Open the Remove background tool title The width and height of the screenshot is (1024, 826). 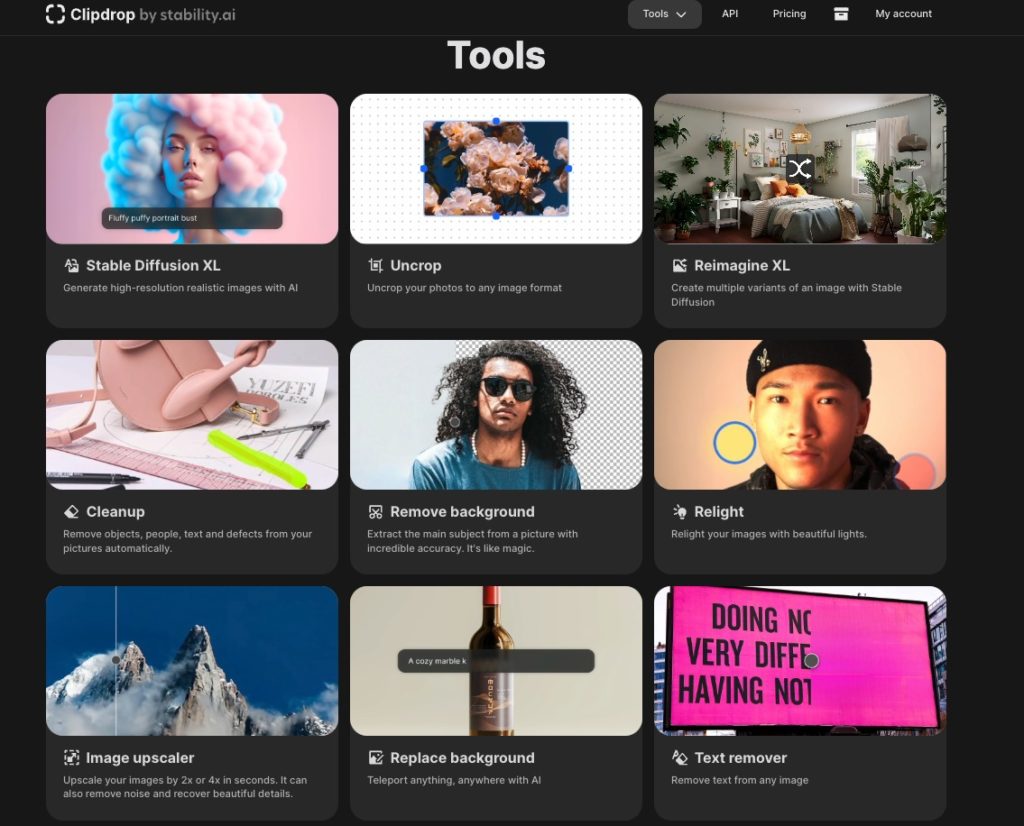(x=462, y=512)
